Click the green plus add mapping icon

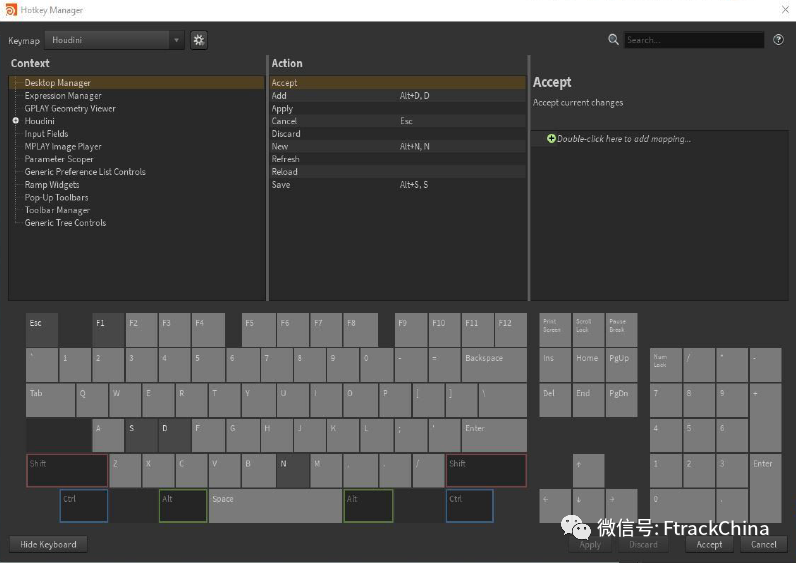551,139
